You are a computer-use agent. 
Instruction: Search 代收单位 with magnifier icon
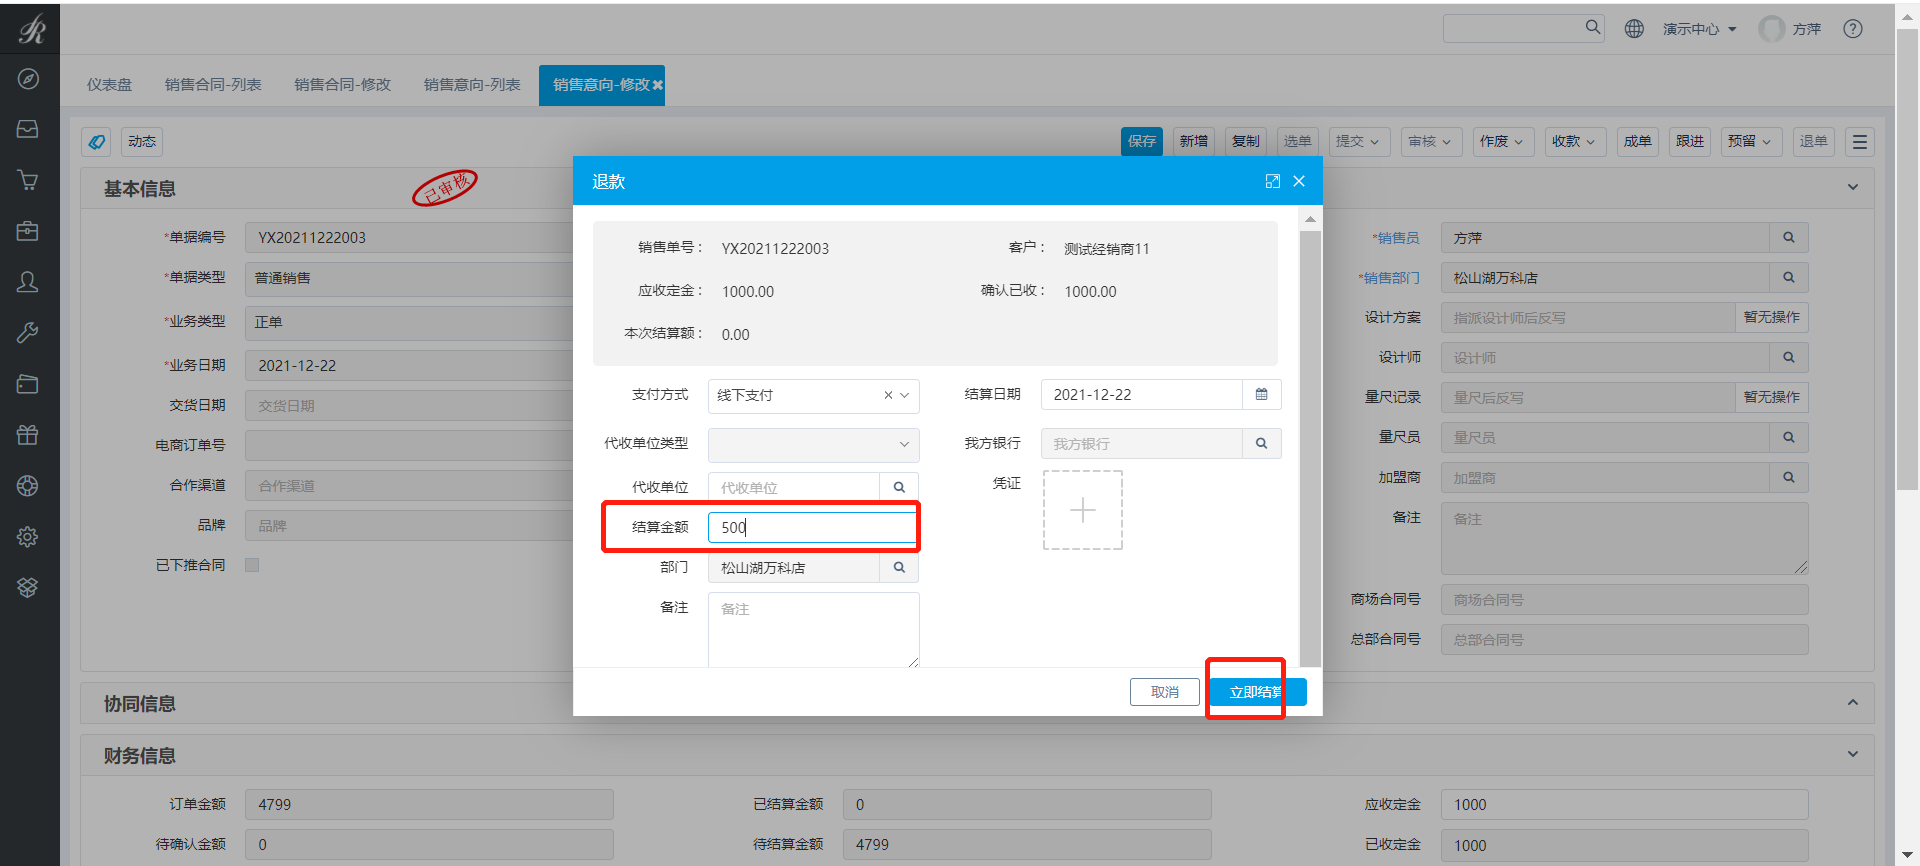(x=899, y=487)
